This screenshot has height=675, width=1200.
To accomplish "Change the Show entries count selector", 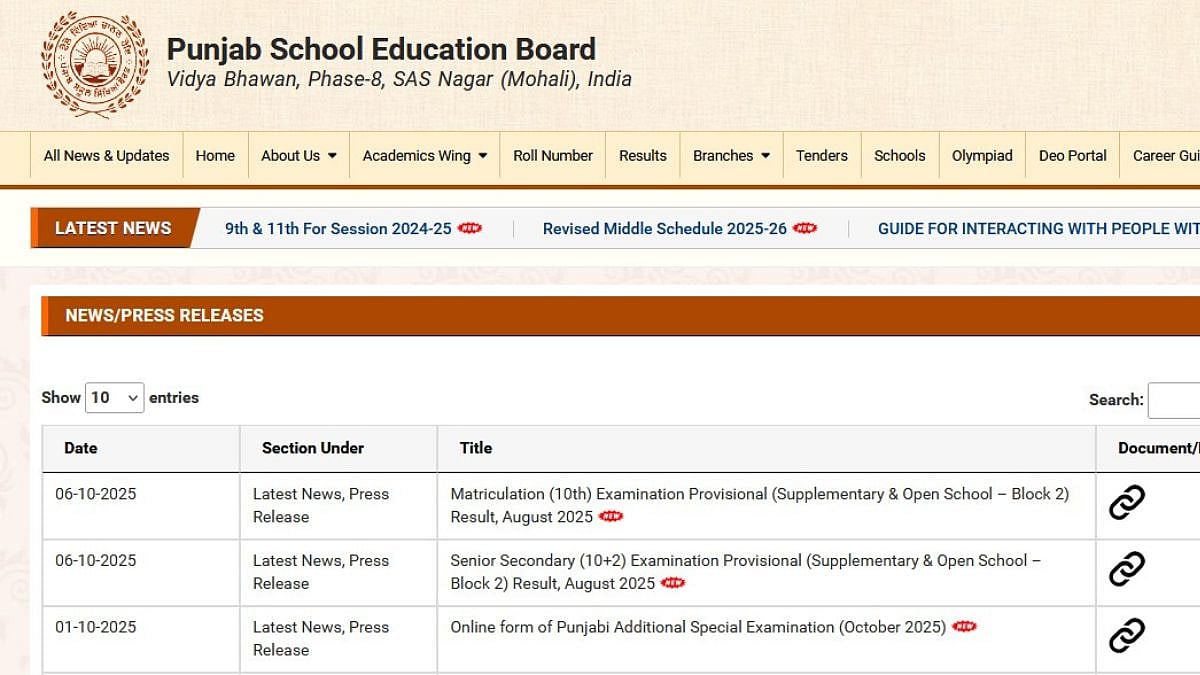I will pyautogui.click(x=114, y=398).
